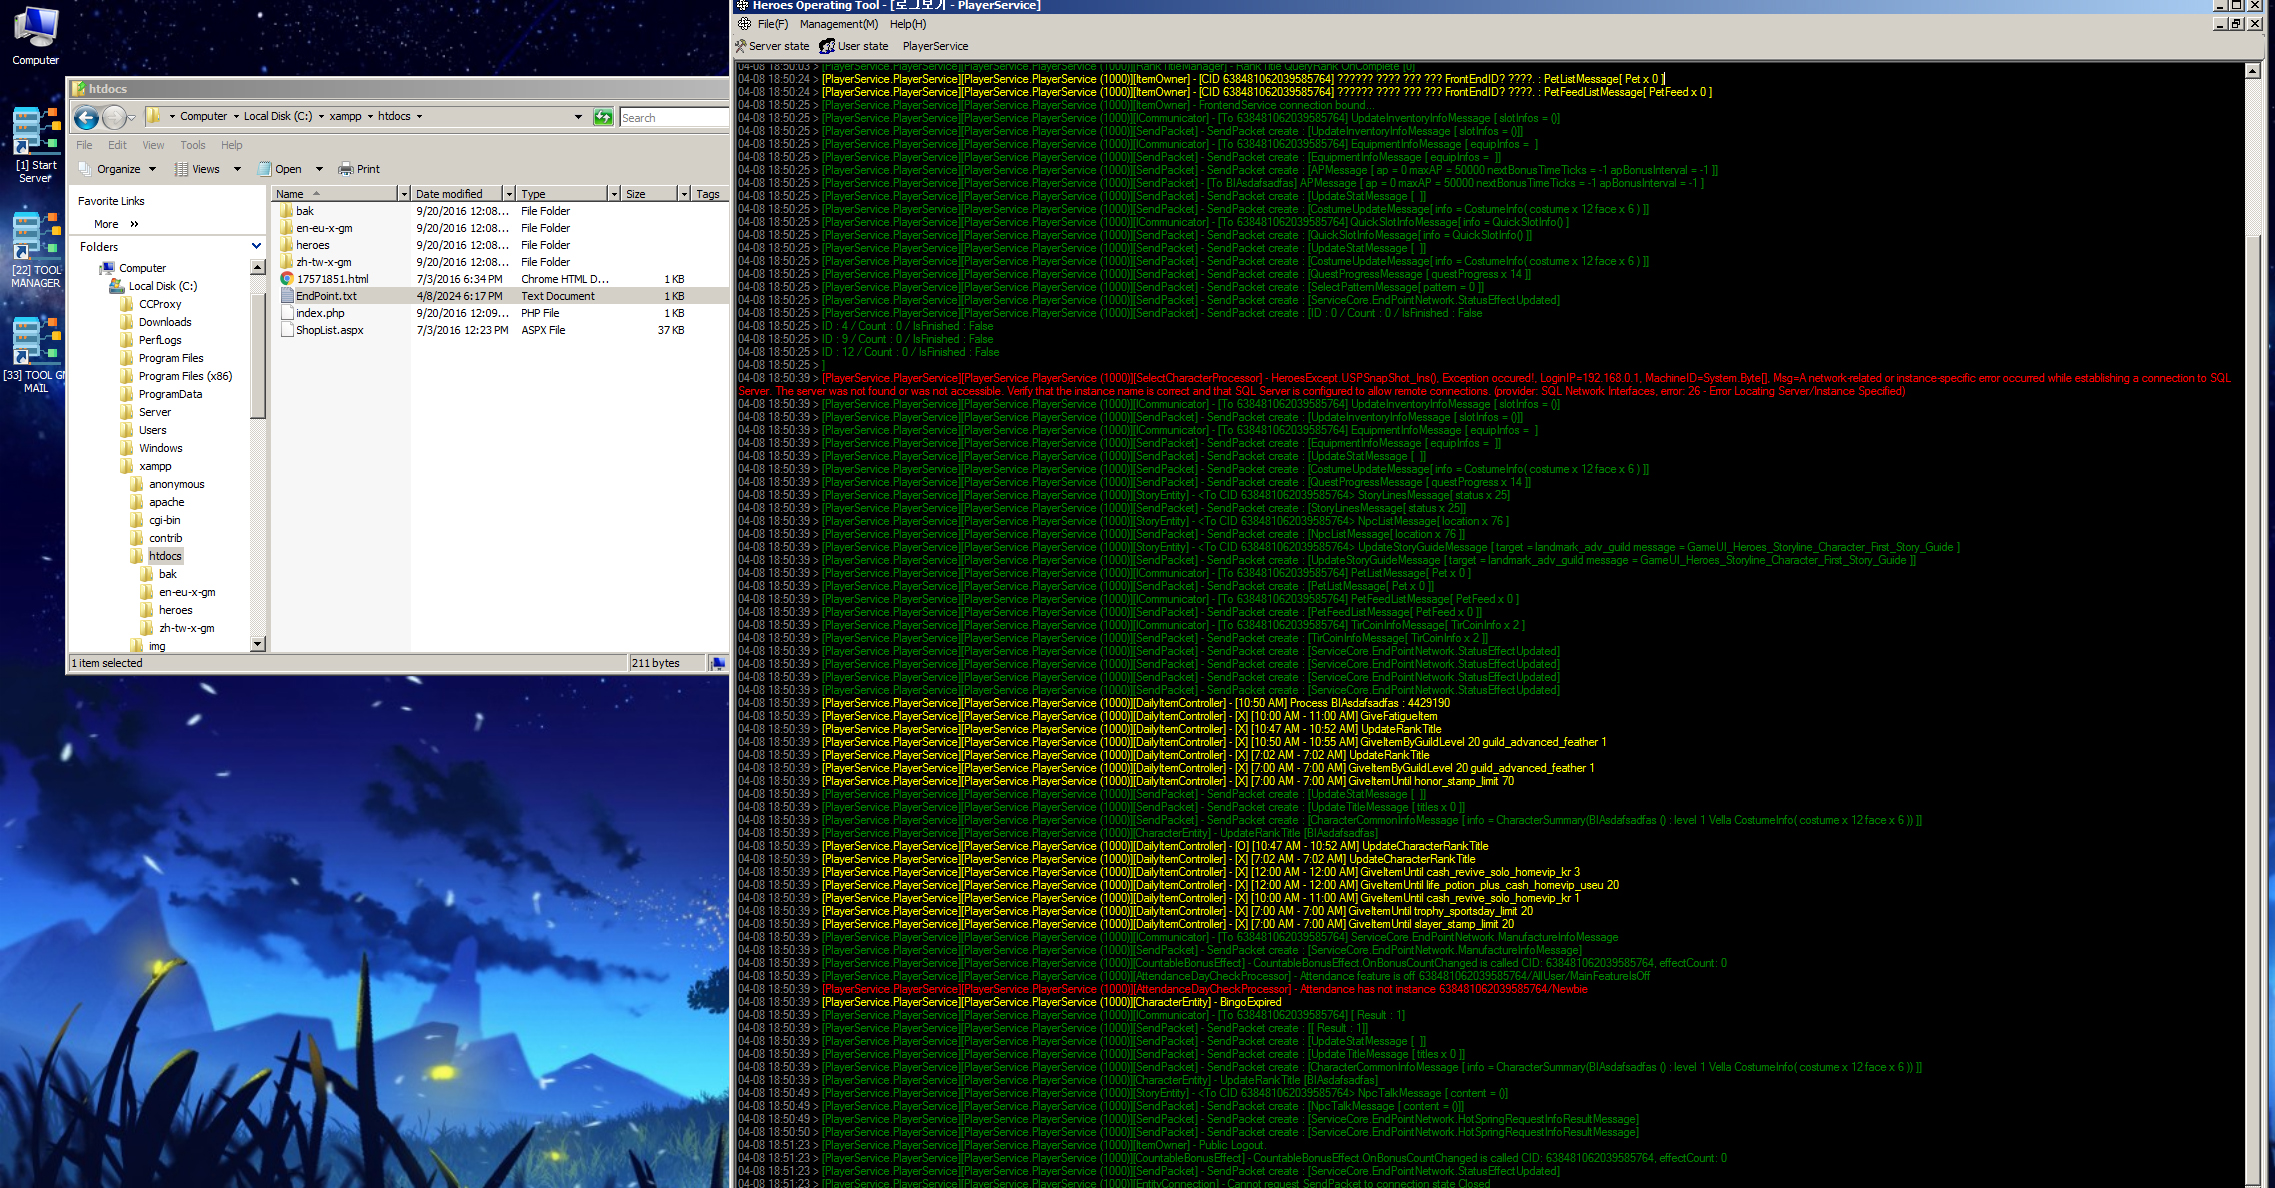Select the Downloads folder in tree
The image size is (2275, 1188).
tap(156, 322)
